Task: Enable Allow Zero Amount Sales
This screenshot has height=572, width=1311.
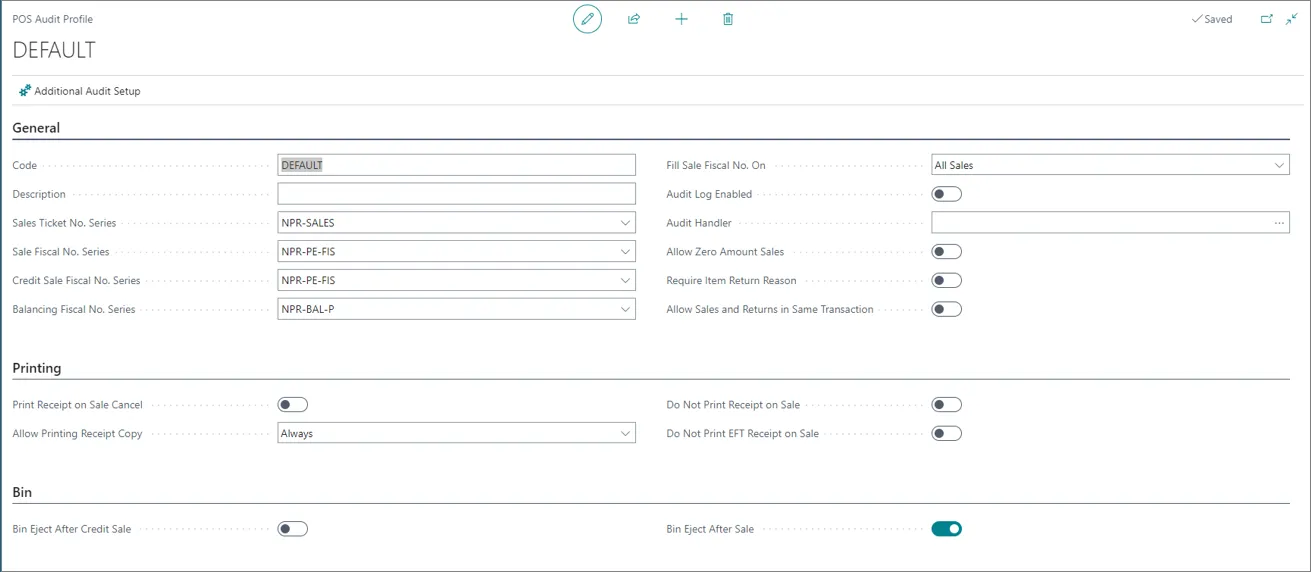Action: (x=946, y=252)
